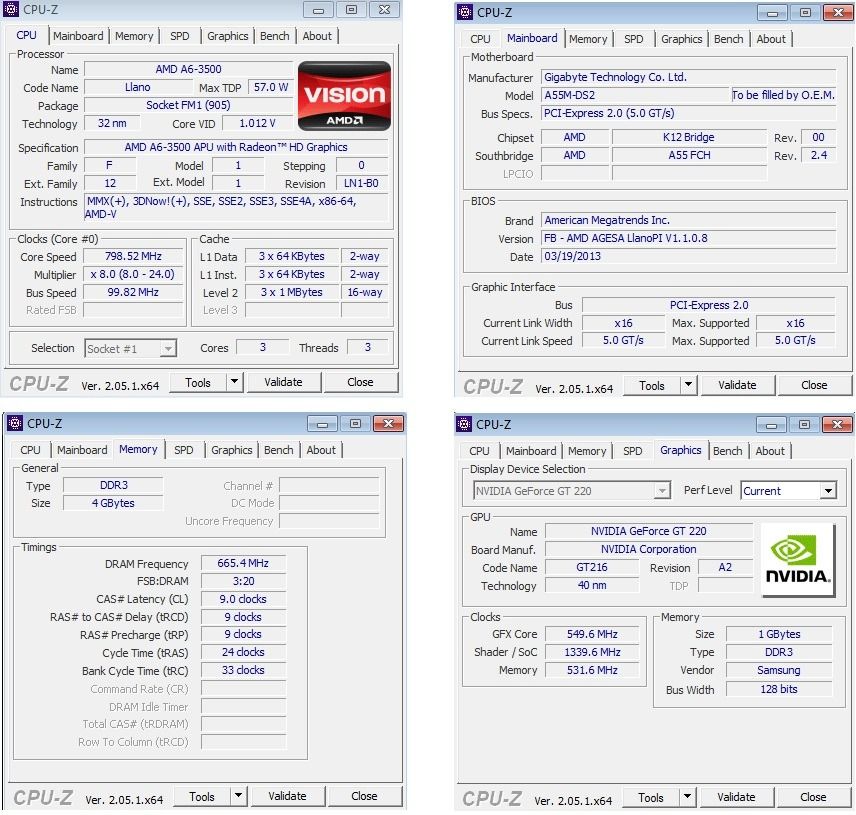
Task: Click the DRAM Frequency 665.4 MHz value
Action: (243, 563)
